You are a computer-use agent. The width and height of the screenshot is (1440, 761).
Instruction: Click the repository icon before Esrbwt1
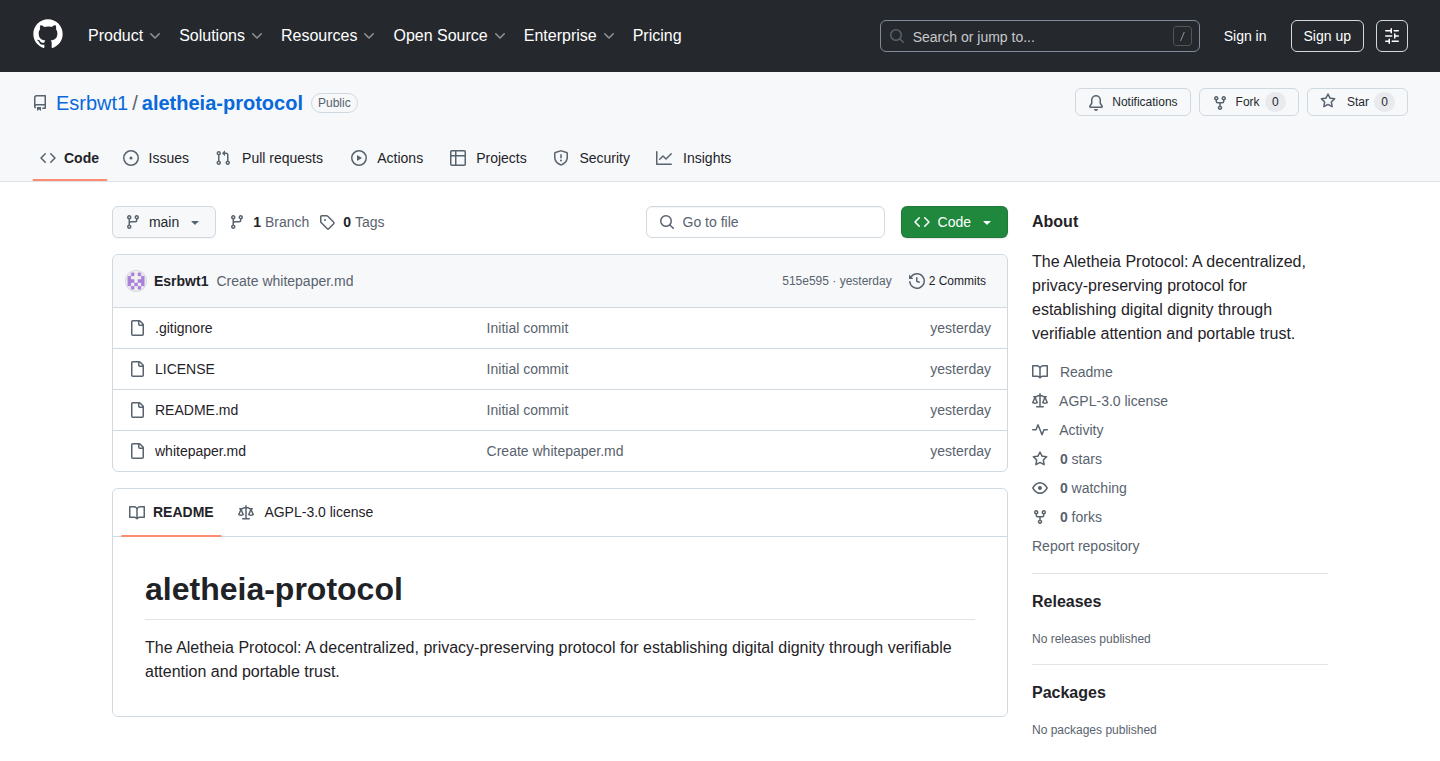coord(40,103)
